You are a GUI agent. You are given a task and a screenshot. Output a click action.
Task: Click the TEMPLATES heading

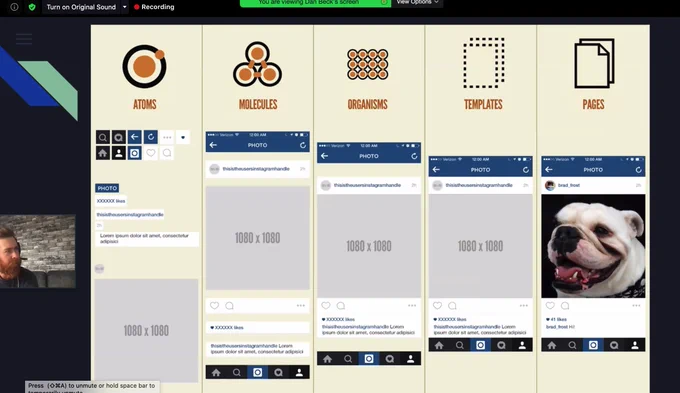[x=483, y=105]
